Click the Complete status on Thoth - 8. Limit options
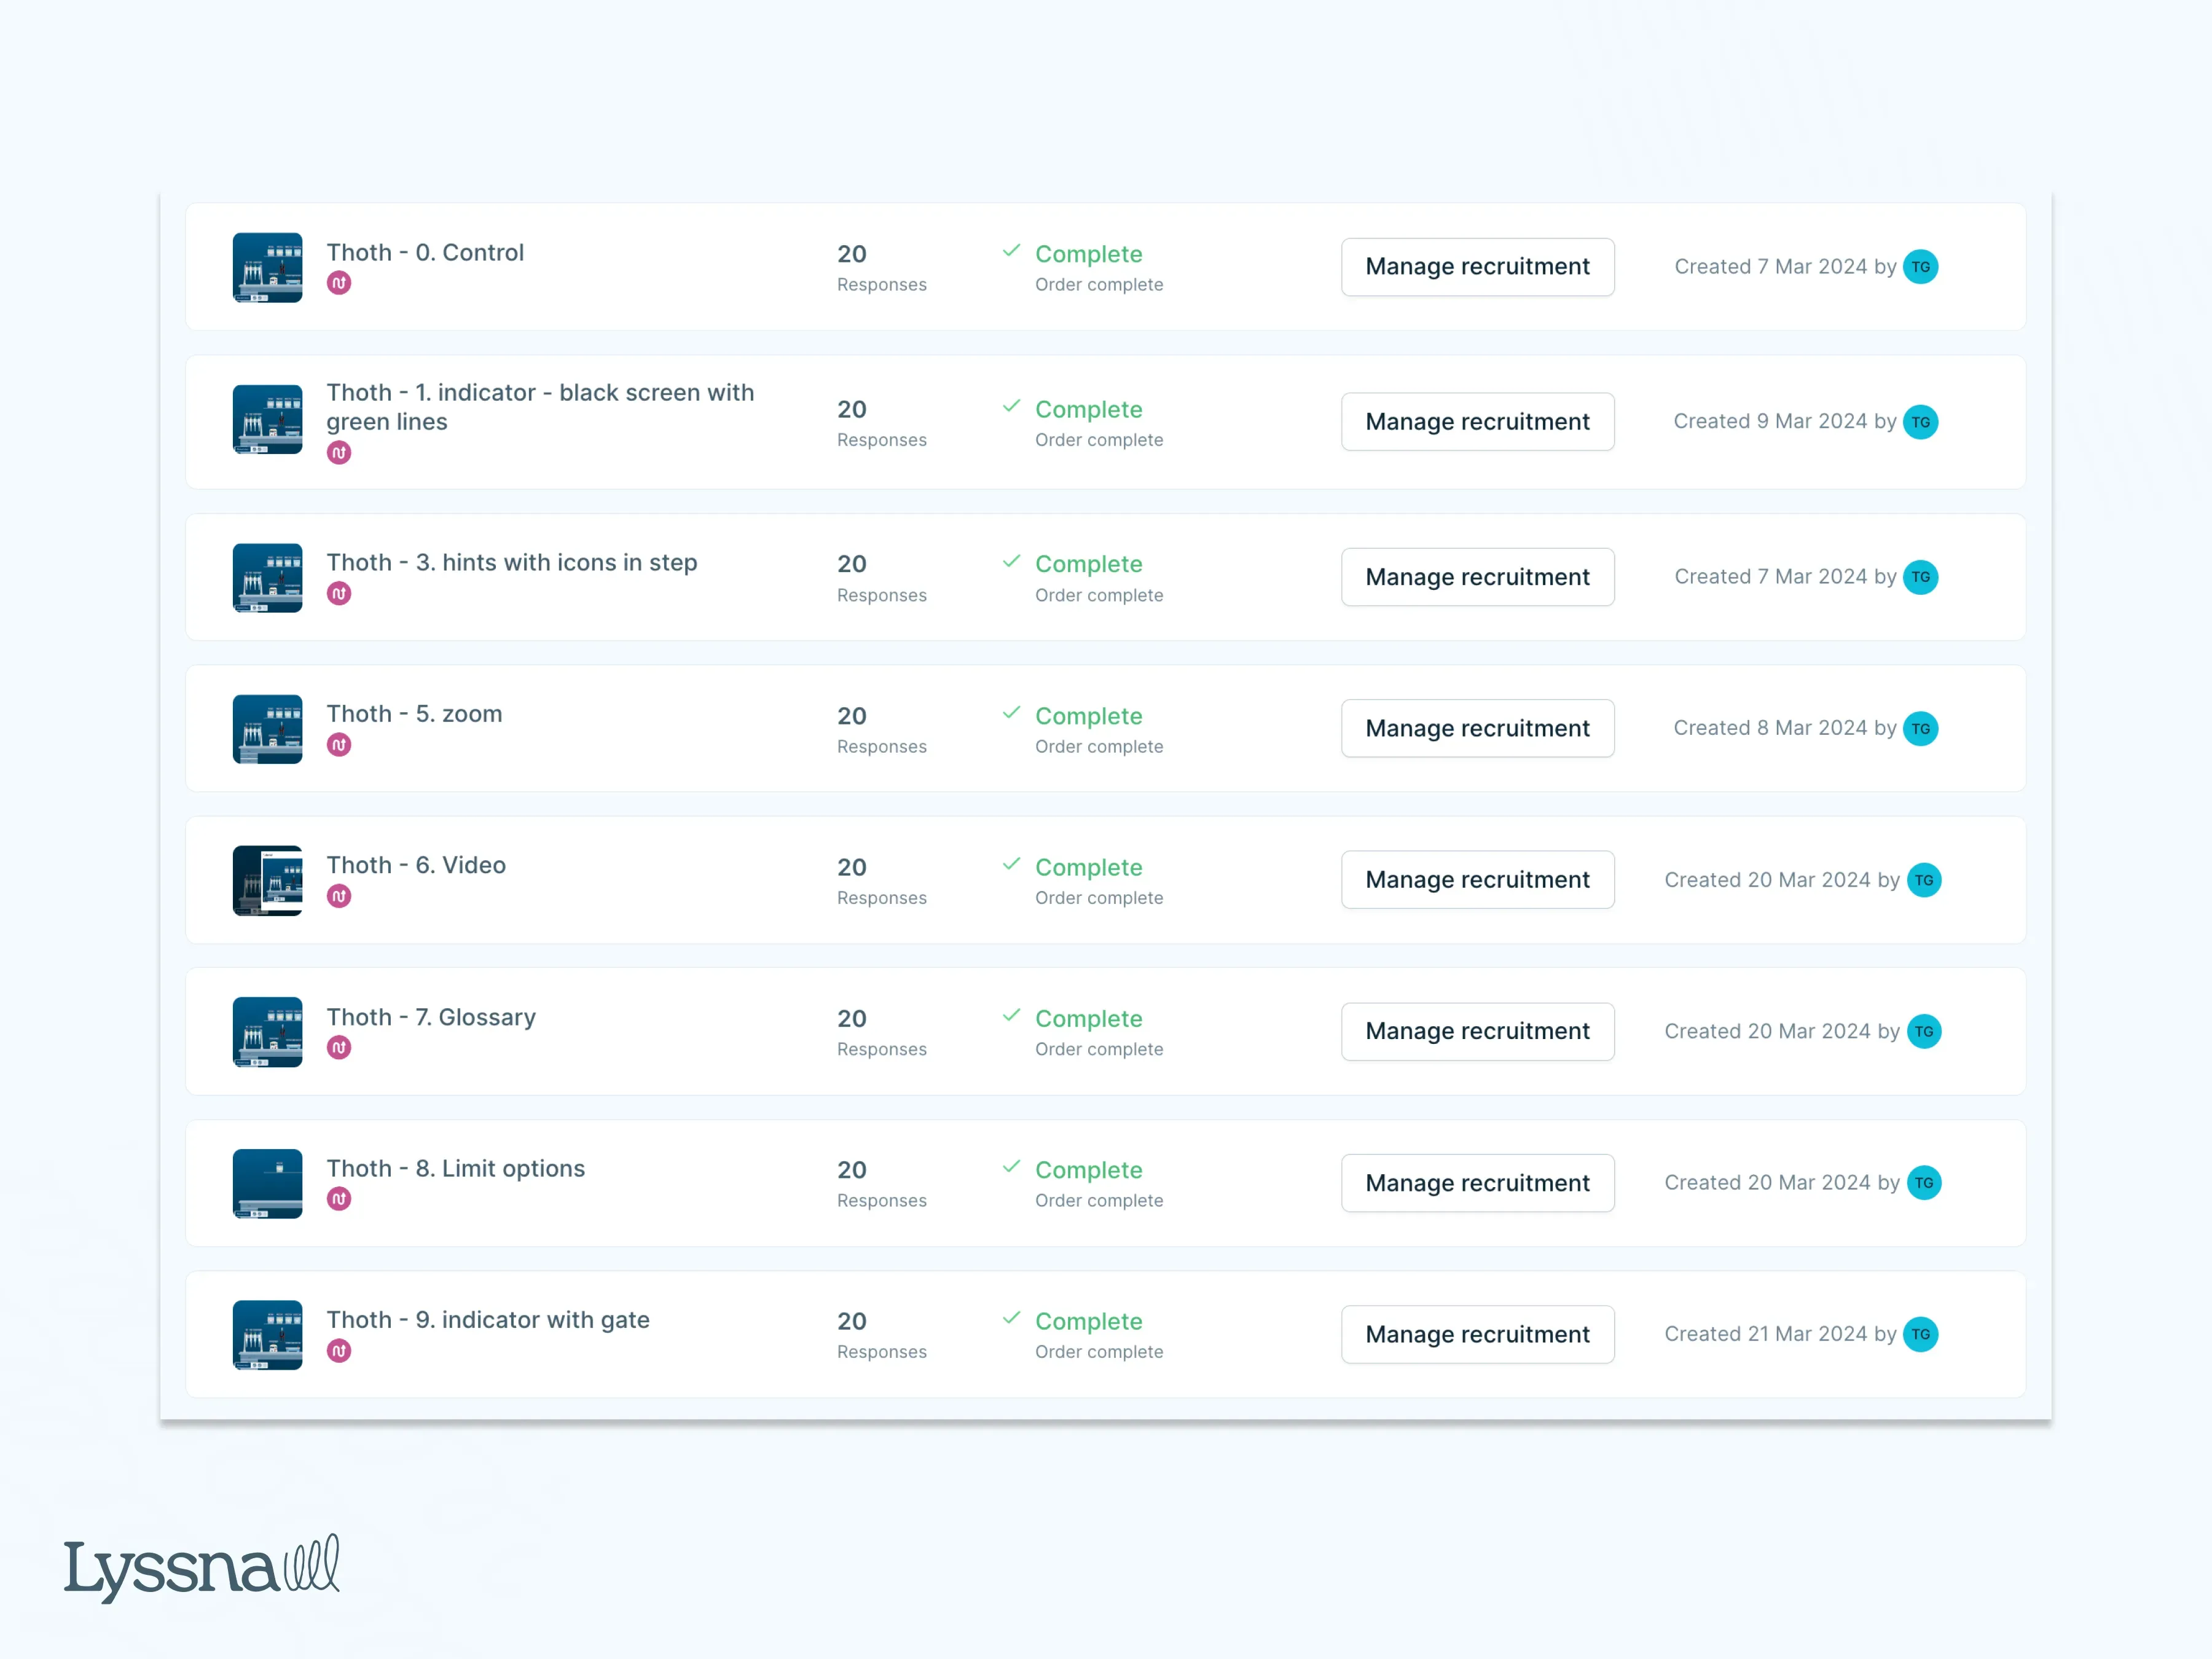This screenshot has height=1659, width=2212. [x=1089, y=1170]
